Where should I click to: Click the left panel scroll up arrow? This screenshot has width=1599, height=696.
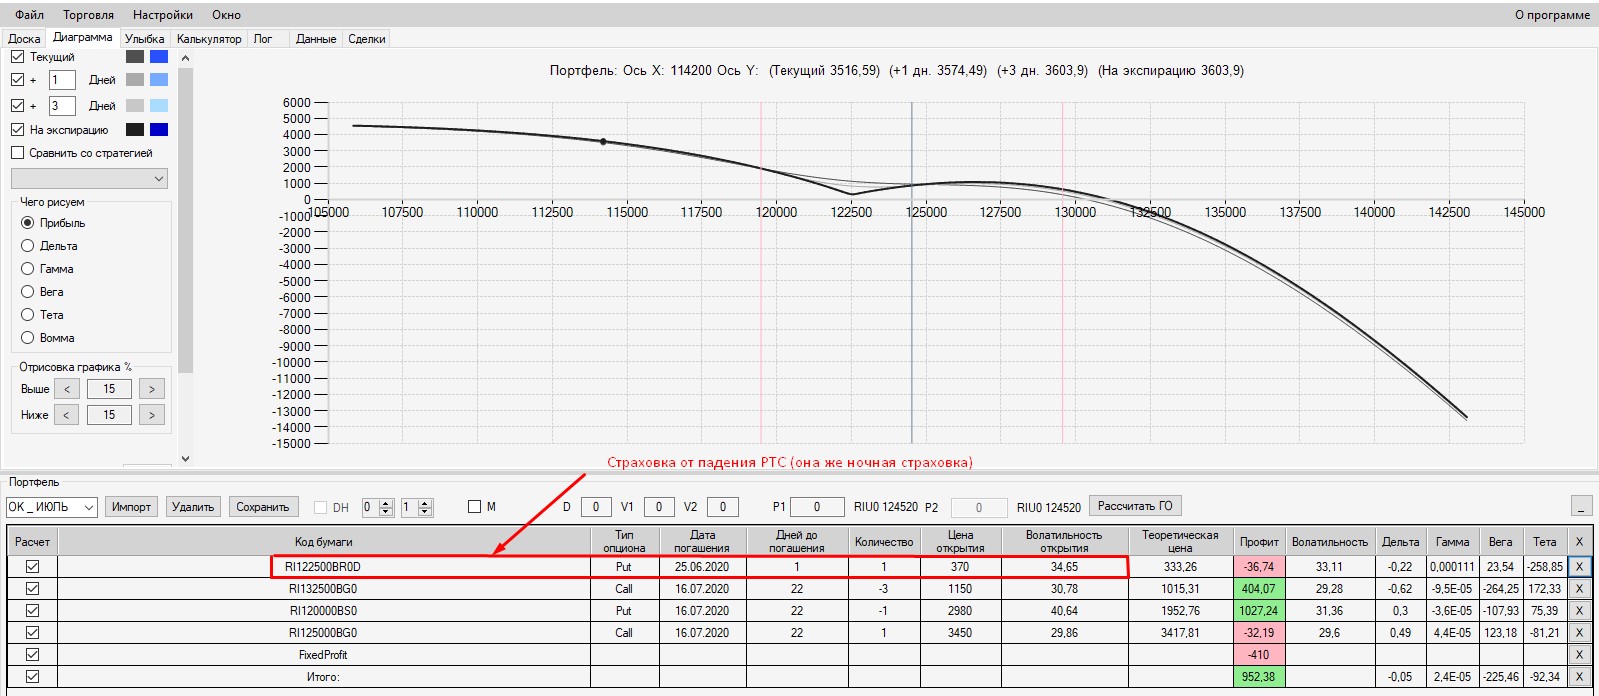point(185,58)
